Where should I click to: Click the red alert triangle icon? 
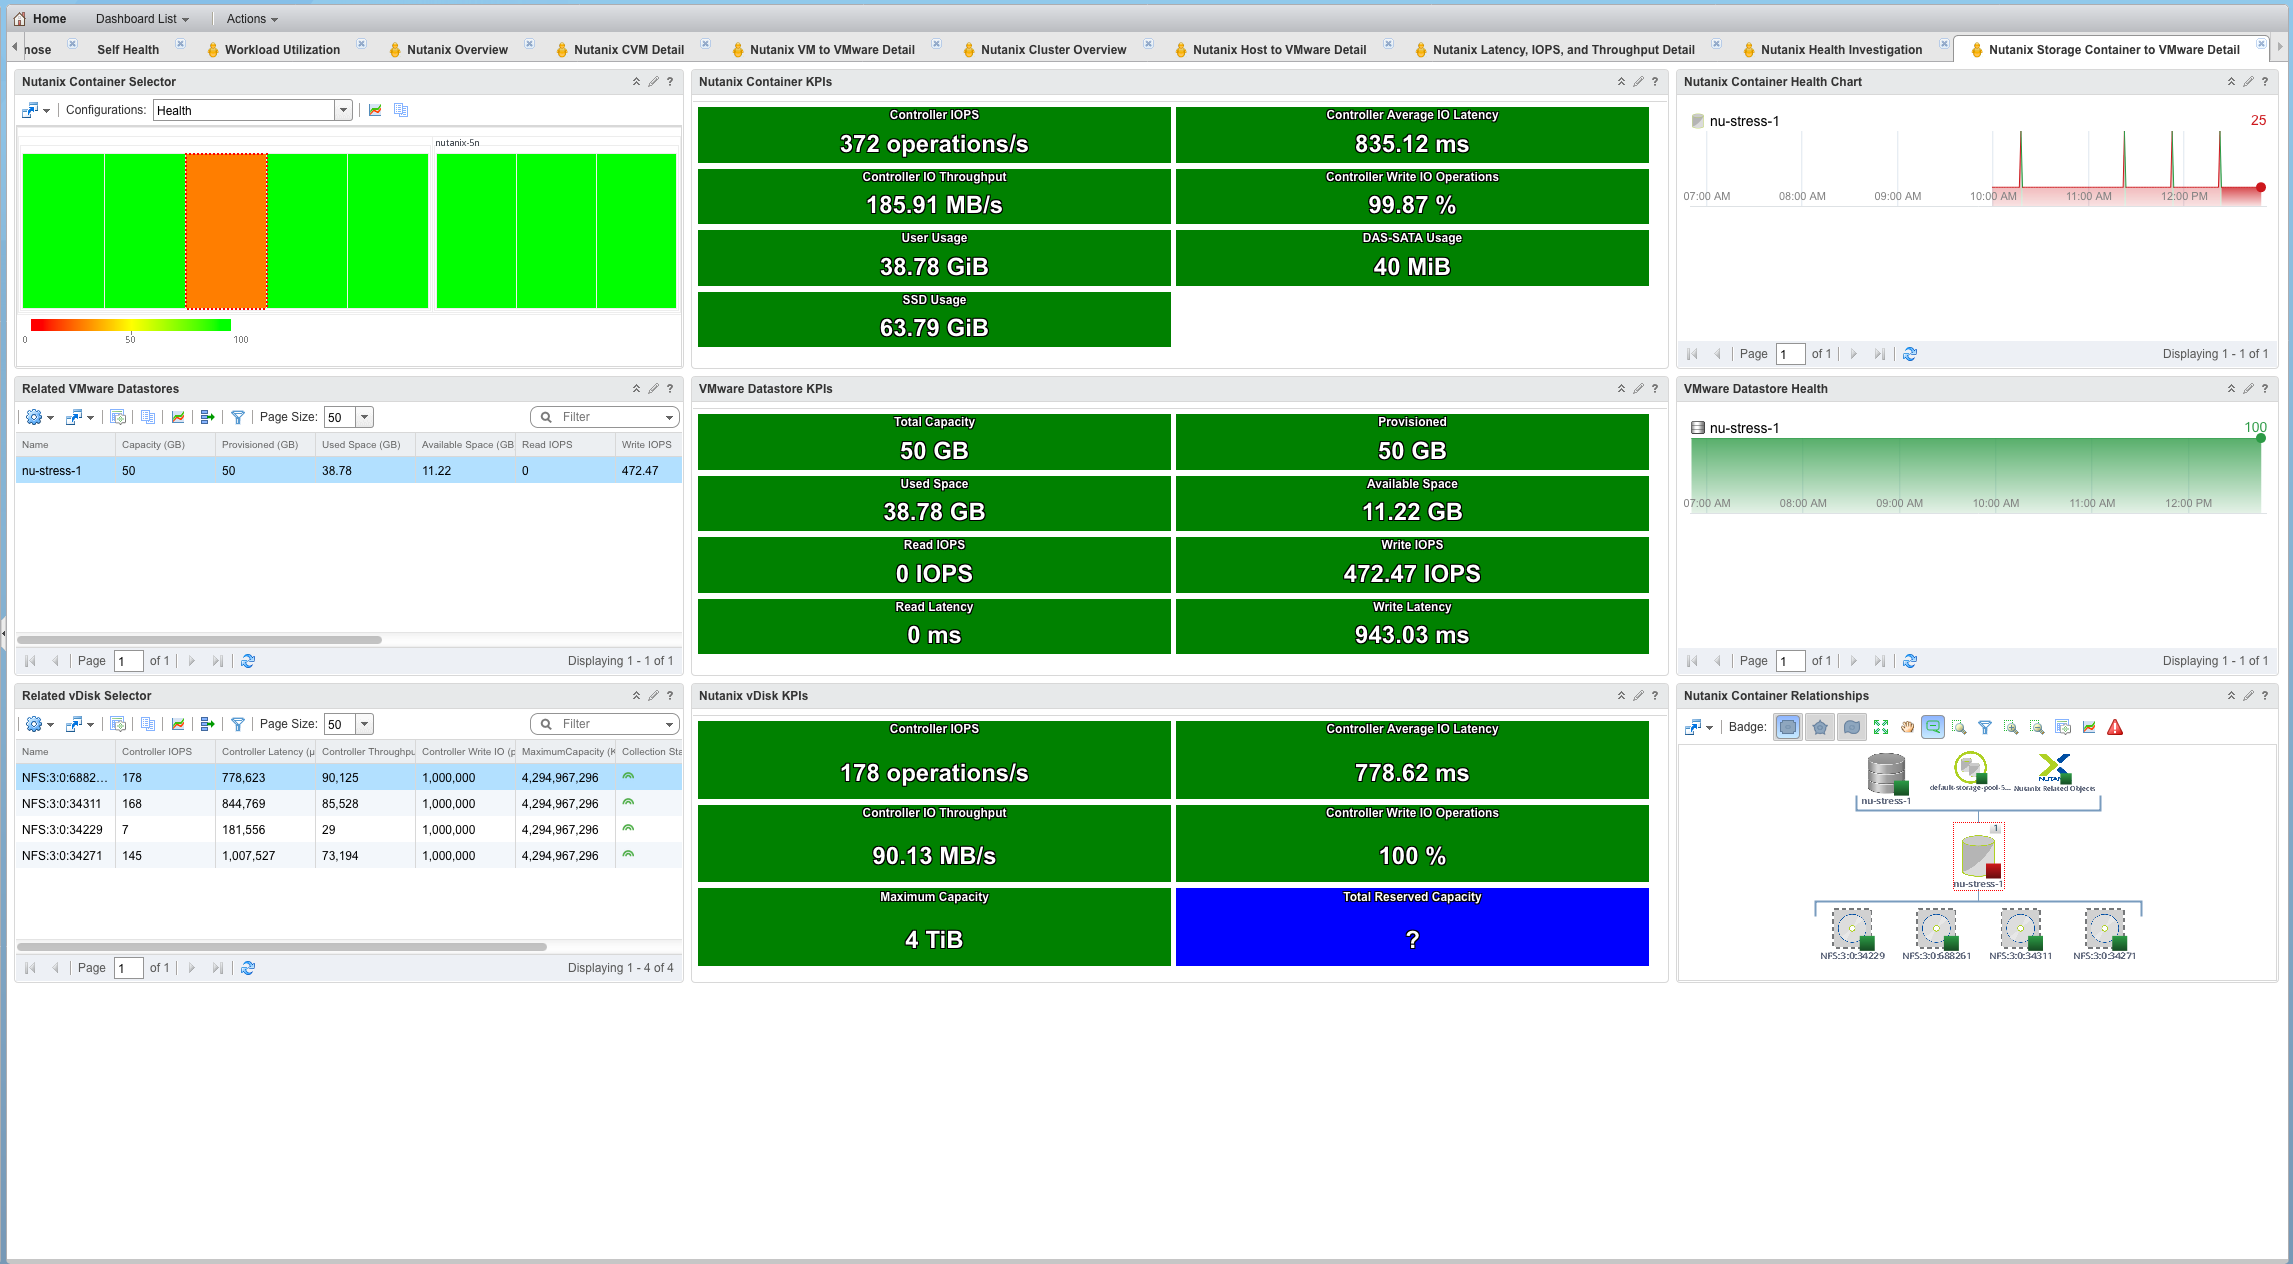pos(2115,727)
